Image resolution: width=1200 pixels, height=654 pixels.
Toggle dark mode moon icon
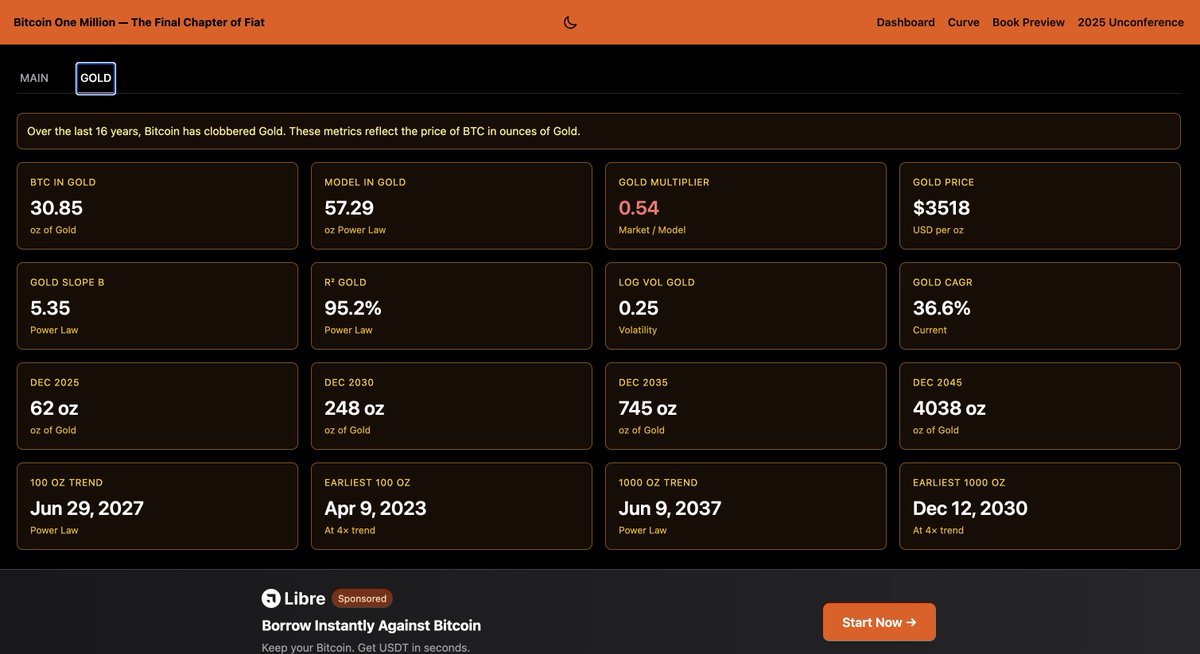pyautogui.click(x=570, y=22)
